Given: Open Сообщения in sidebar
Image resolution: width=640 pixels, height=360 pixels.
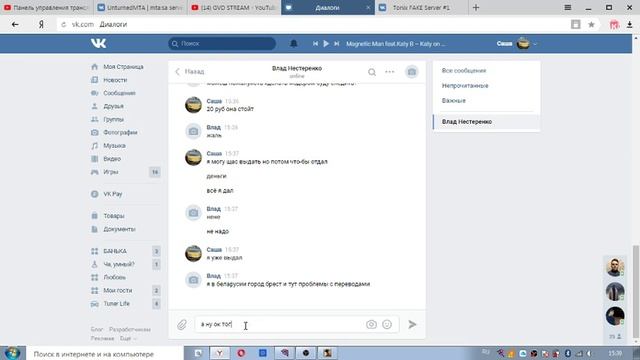Looking at the screenshot, I should tap(119, 93).
